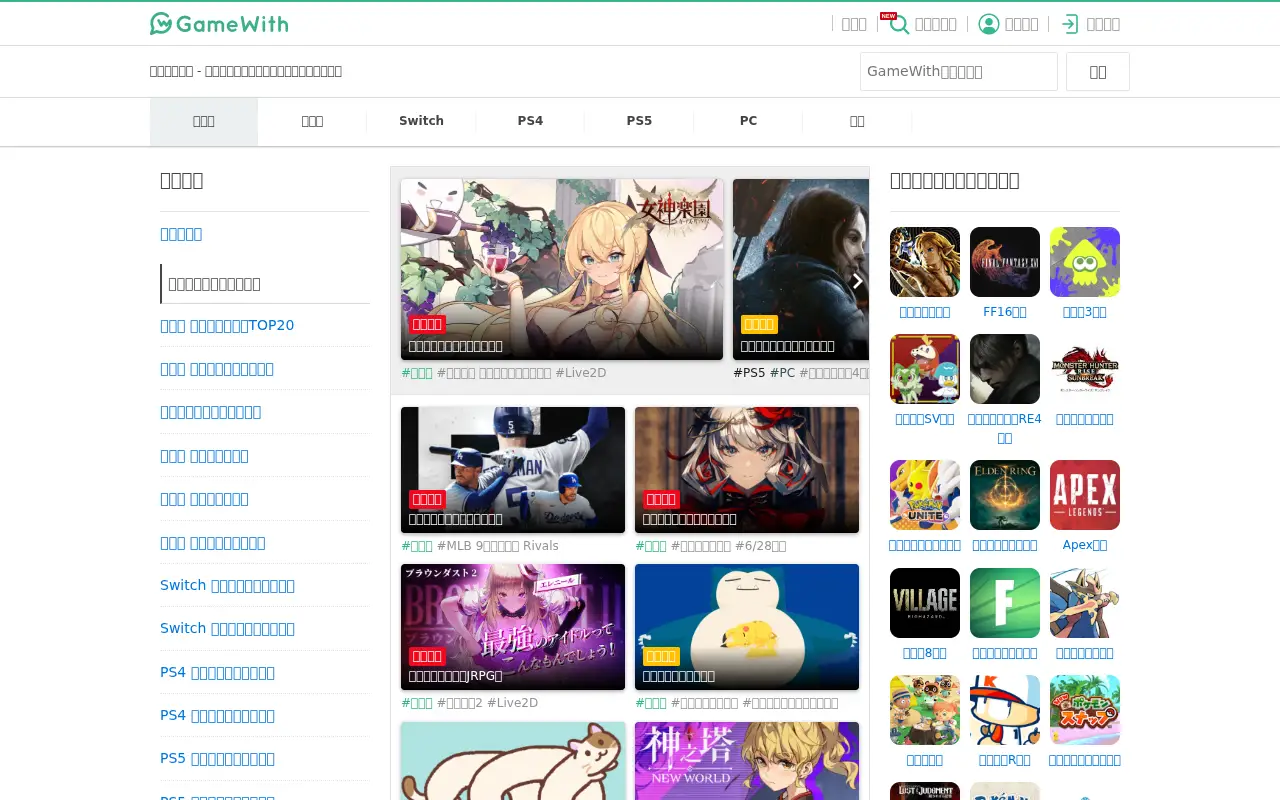Open the green Fortnite F icon

1005,603
